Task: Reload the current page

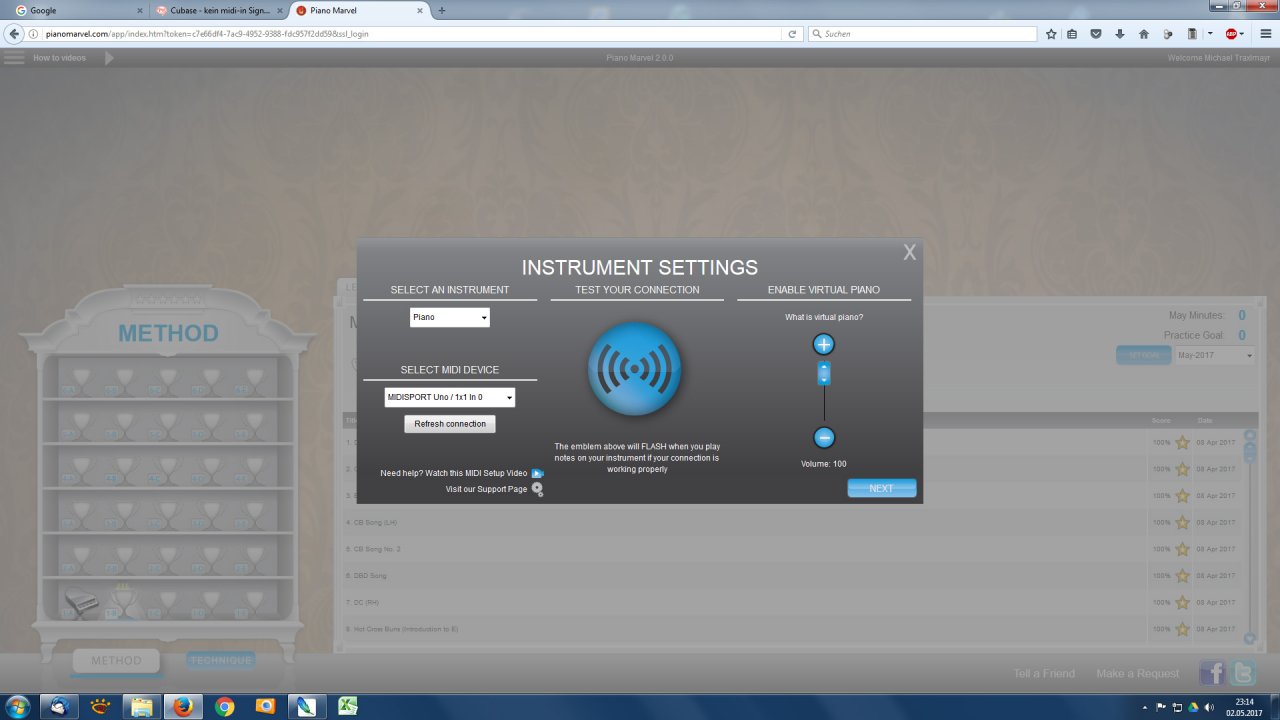Action: [792, 34]
